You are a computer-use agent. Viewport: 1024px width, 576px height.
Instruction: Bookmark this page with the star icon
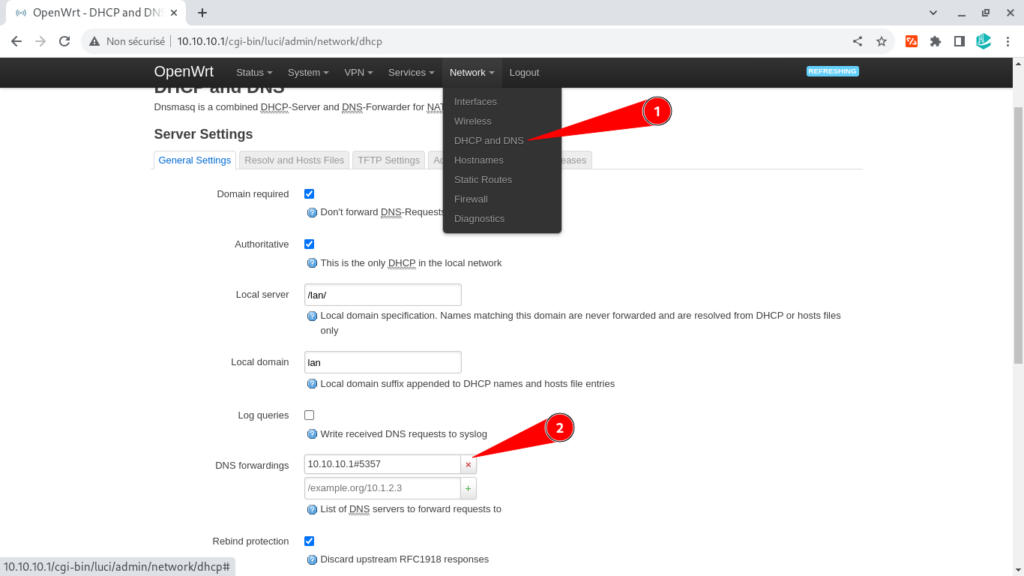point(882,41)
